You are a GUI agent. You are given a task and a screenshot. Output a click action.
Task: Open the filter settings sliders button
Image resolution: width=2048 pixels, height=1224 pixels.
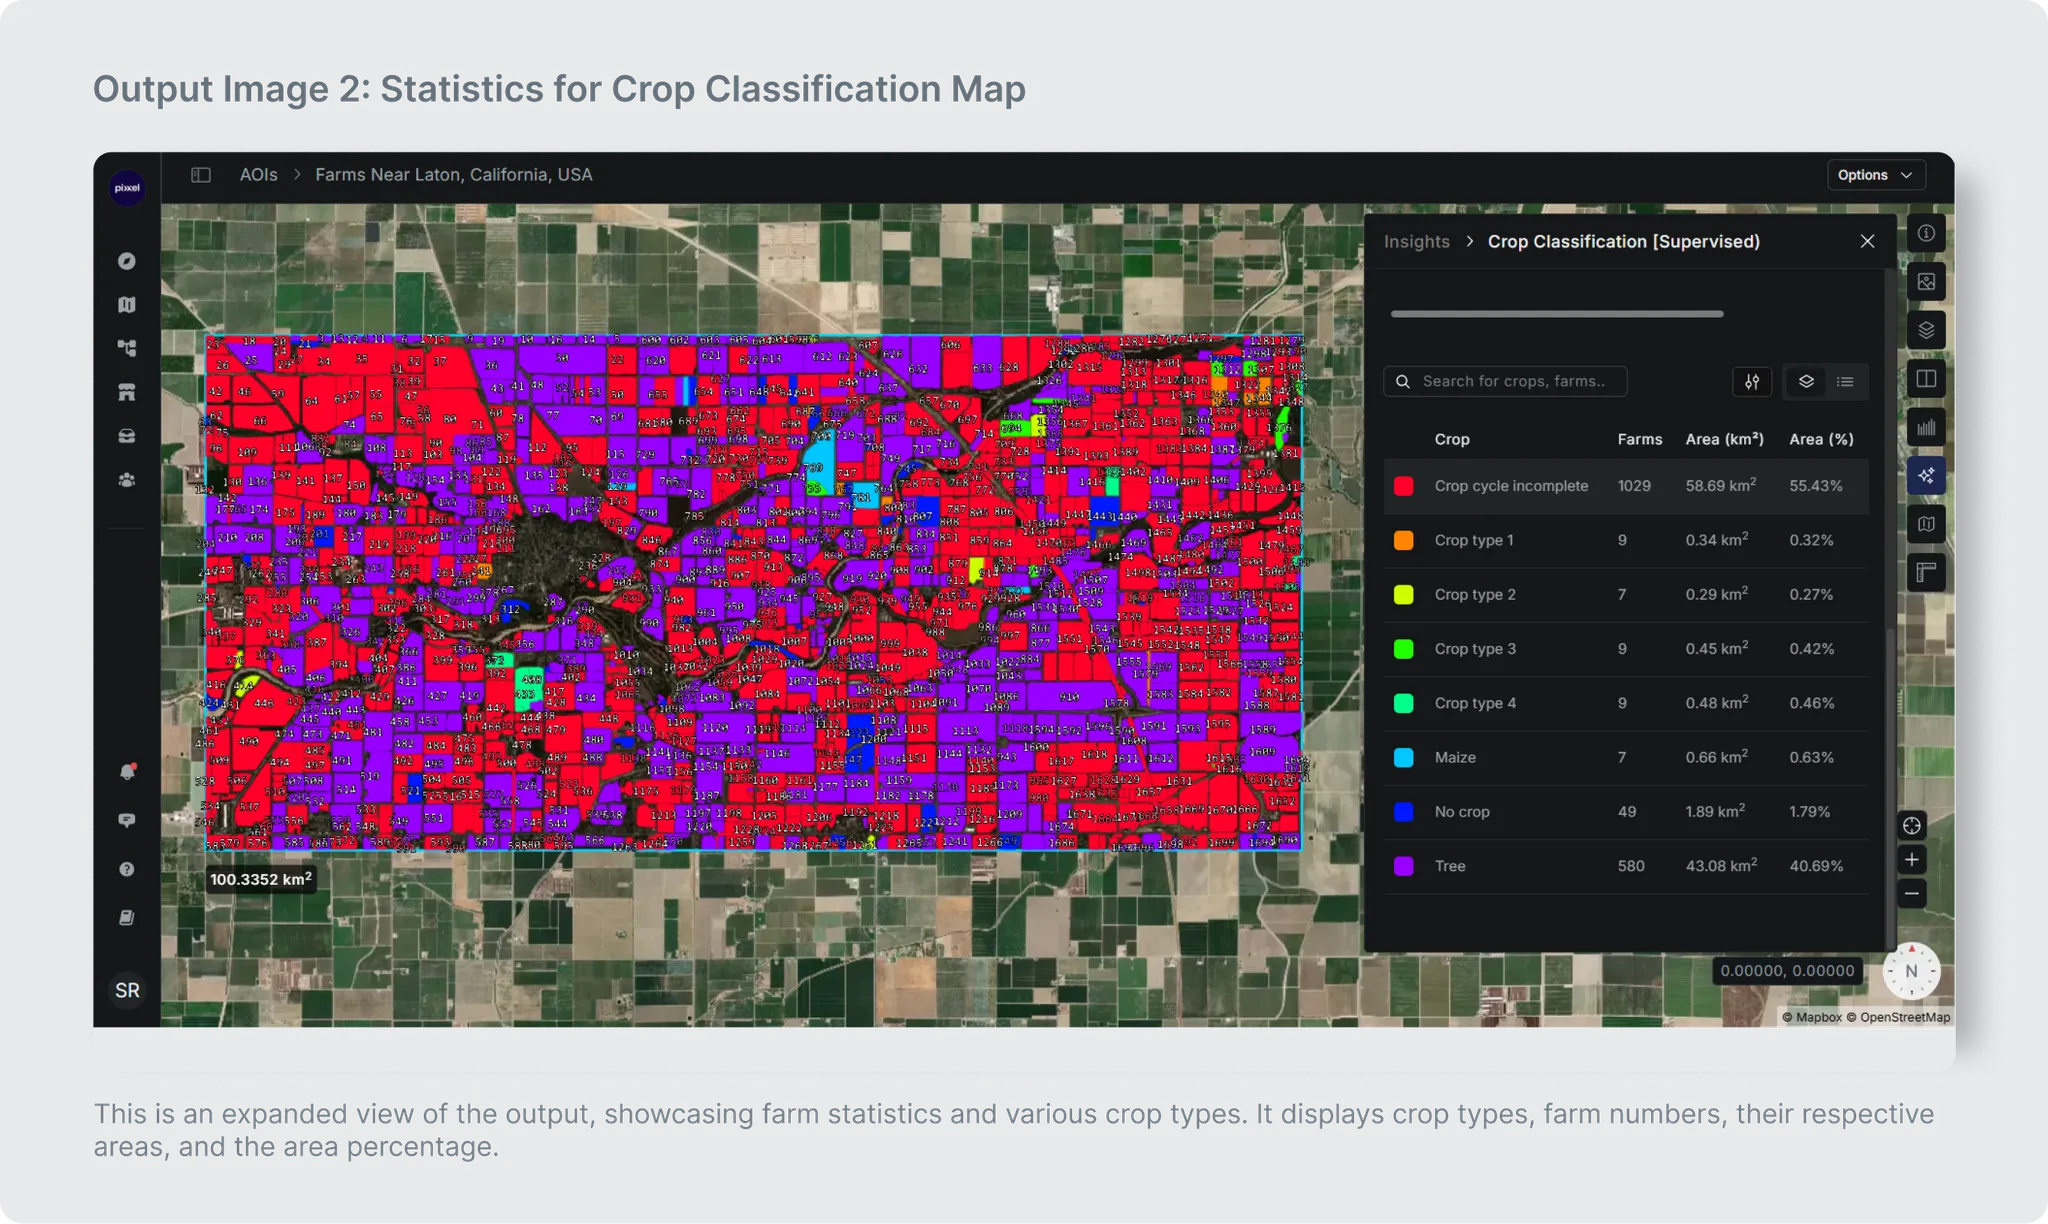click(x=1752, y=381)
